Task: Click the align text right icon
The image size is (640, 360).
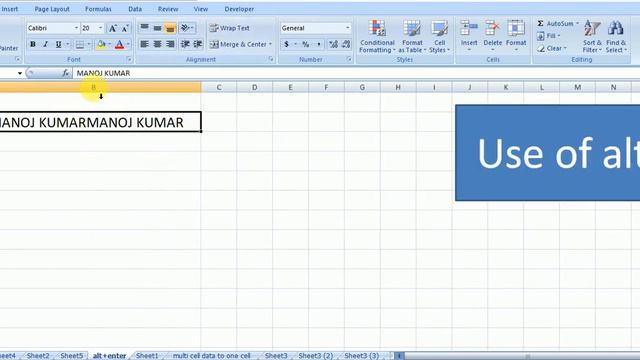Action: click(x=170, y=44)
